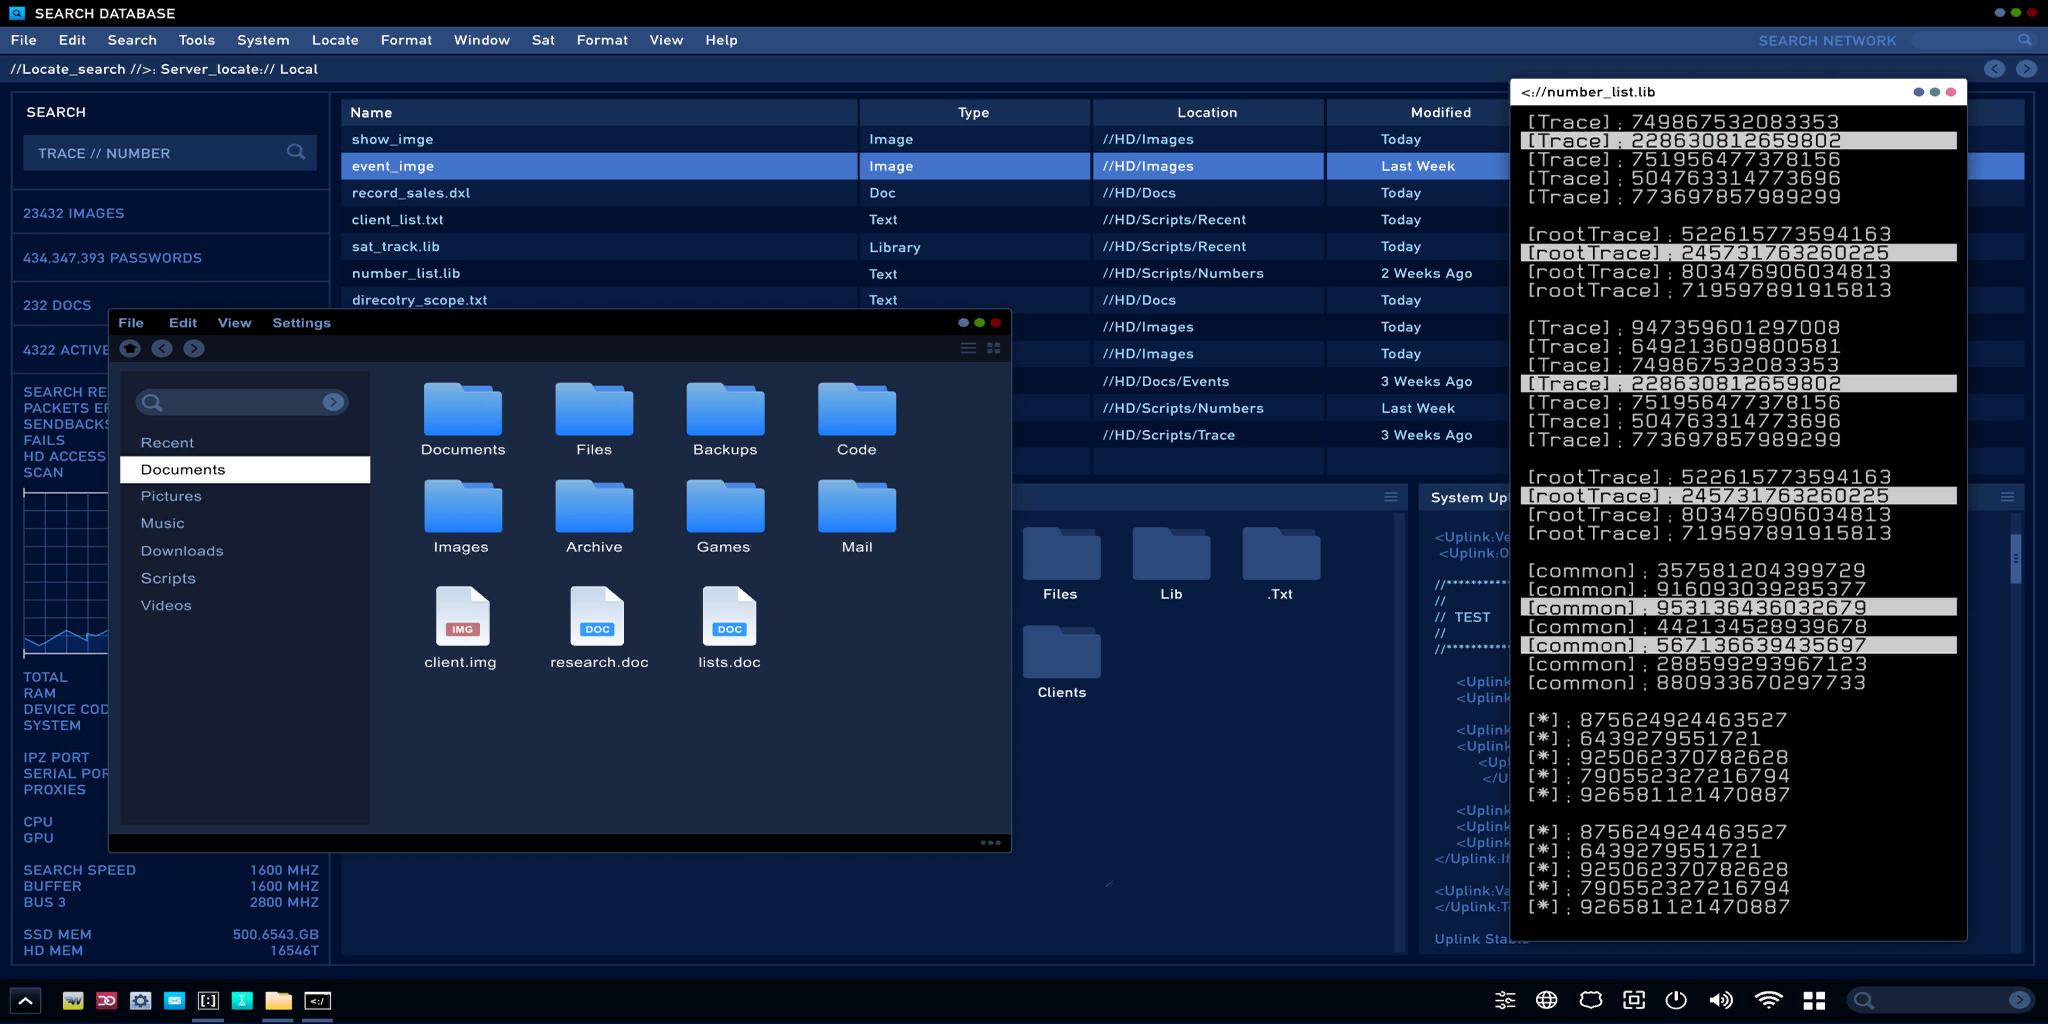Viewport: 2048px width, 1024px height.
Task: Open the Sat menu
Action: pos(543,40)
